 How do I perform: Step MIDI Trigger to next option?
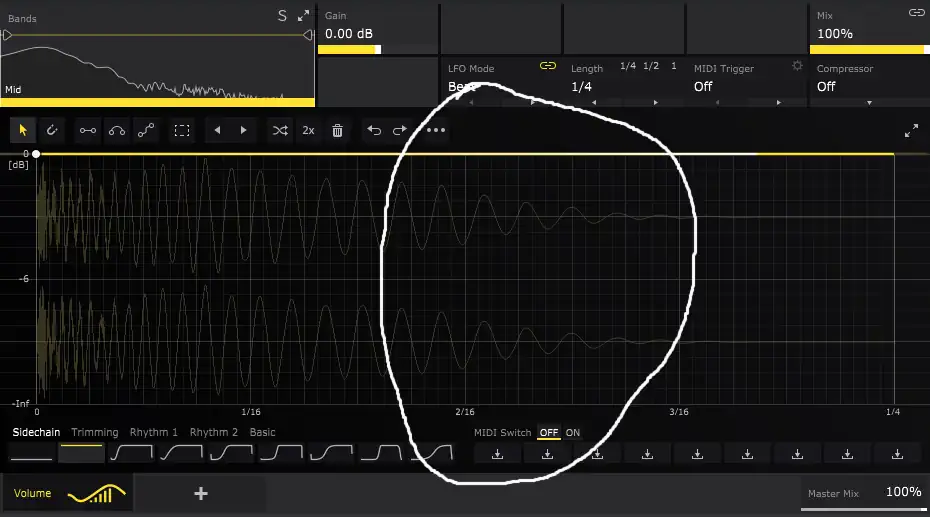(779, 103)
